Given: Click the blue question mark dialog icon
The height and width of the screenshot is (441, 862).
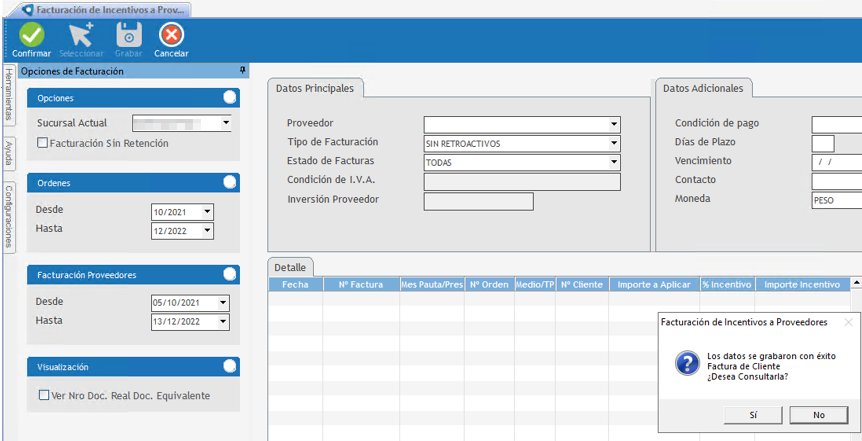Looking at the screenshot, I should [687, 363].
